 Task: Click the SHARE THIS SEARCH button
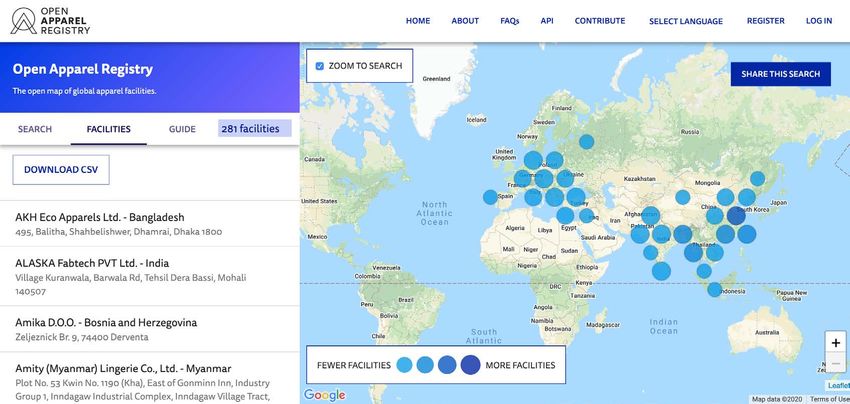point(781,74)
